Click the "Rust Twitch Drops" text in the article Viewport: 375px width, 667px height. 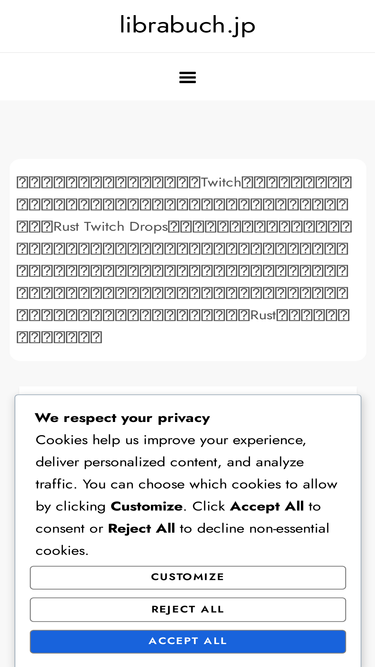(x=111, y=226)
